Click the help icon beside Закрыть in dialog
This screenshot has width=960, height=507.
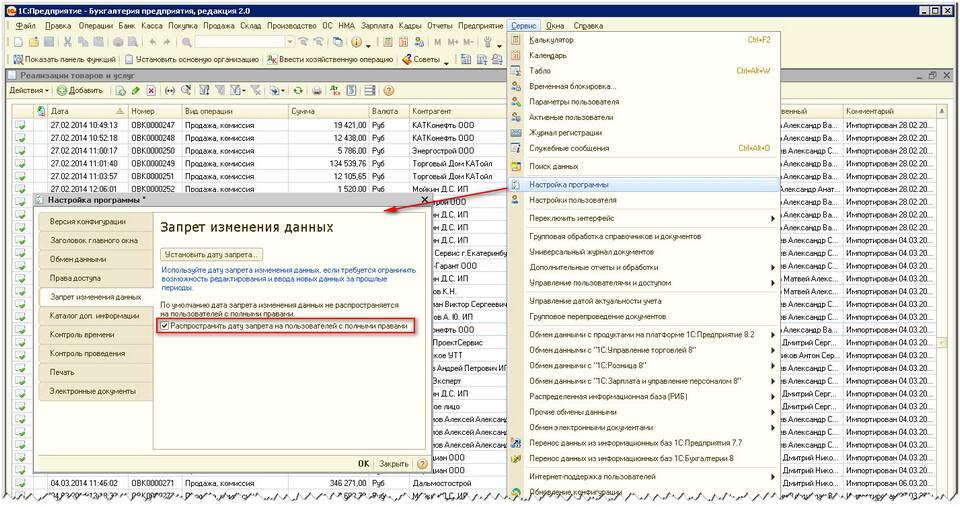[x=422, y=464]
